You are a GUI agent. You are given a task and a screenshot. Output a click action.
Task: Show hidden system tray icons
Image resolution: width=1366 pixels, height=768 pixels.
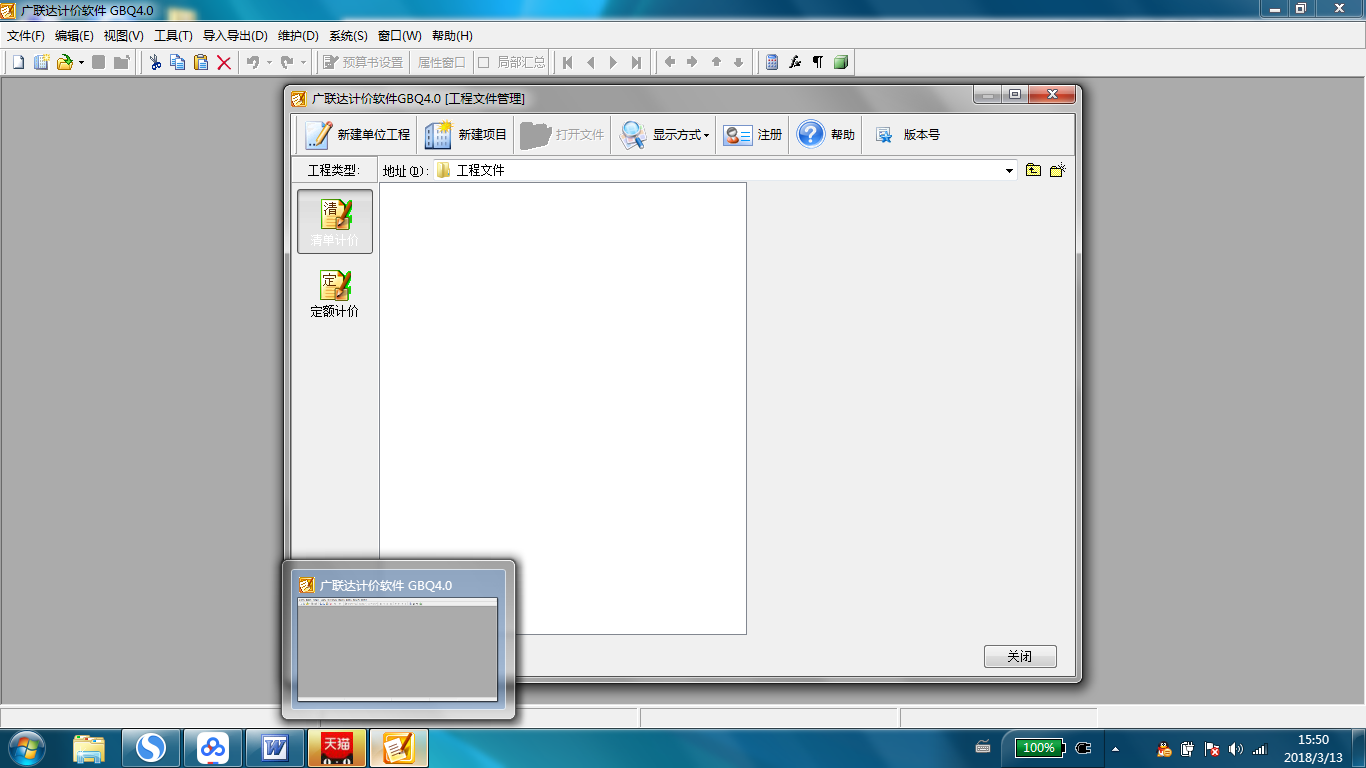[1115, 749]
